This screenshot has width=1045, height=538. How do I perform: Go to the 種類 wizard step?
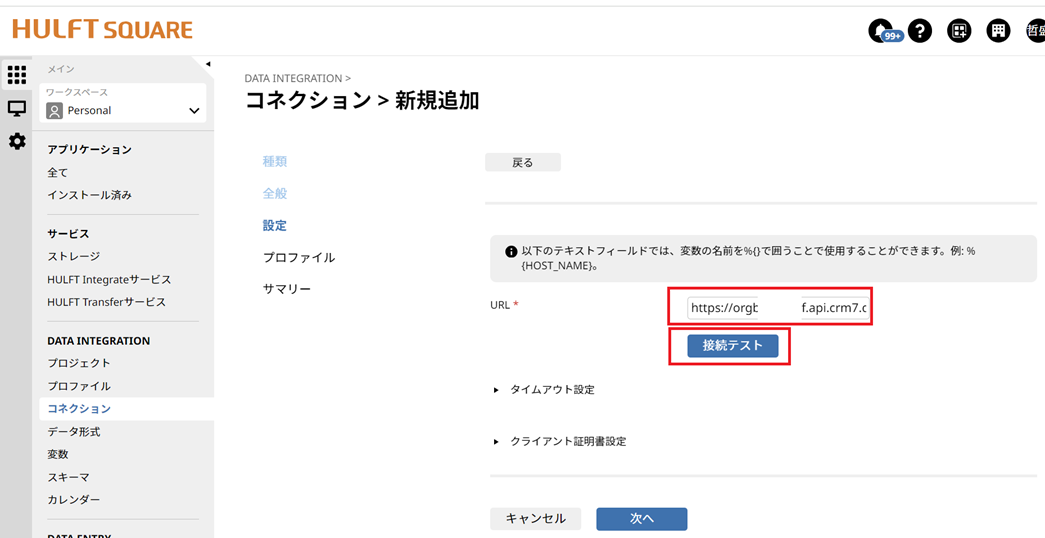click(275, 161)
